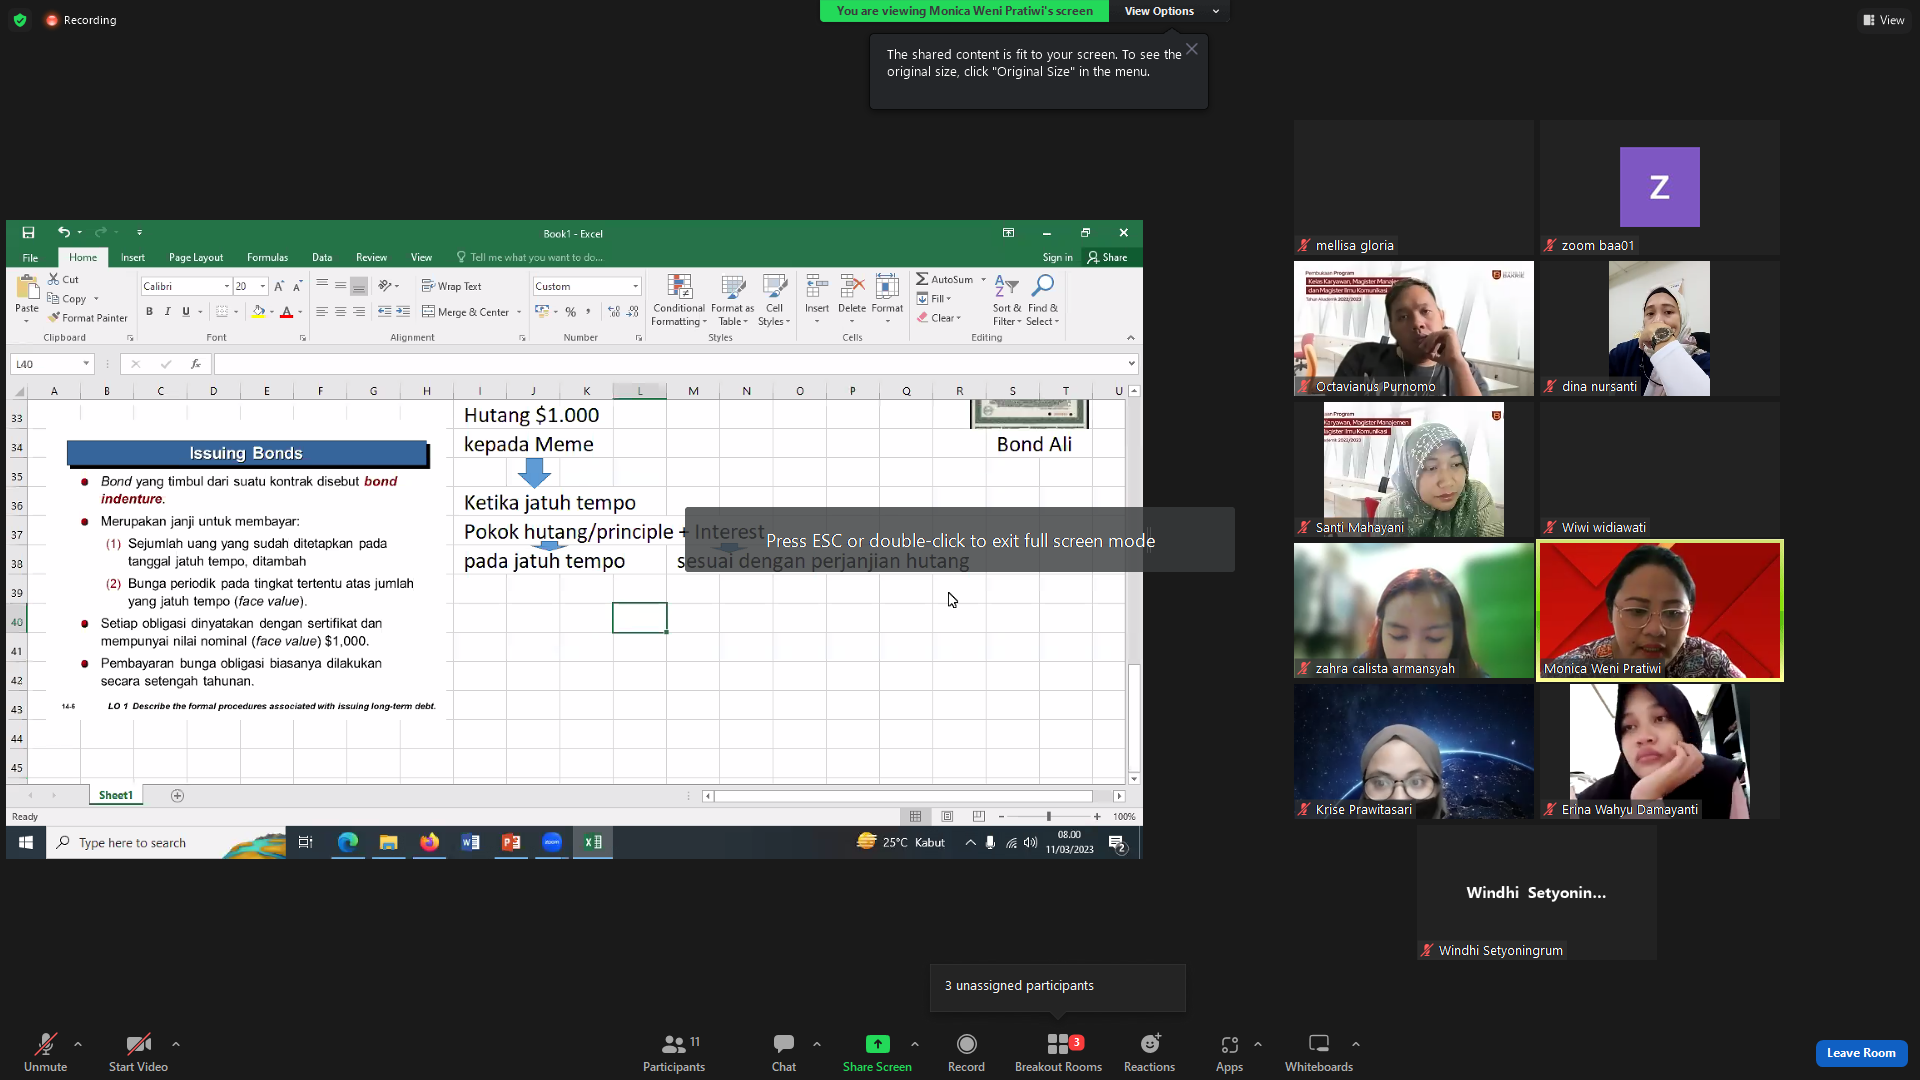Open Word from the shared taskbar
The width and height of the screenshot is (1920, 1080).
click(470, 843)
